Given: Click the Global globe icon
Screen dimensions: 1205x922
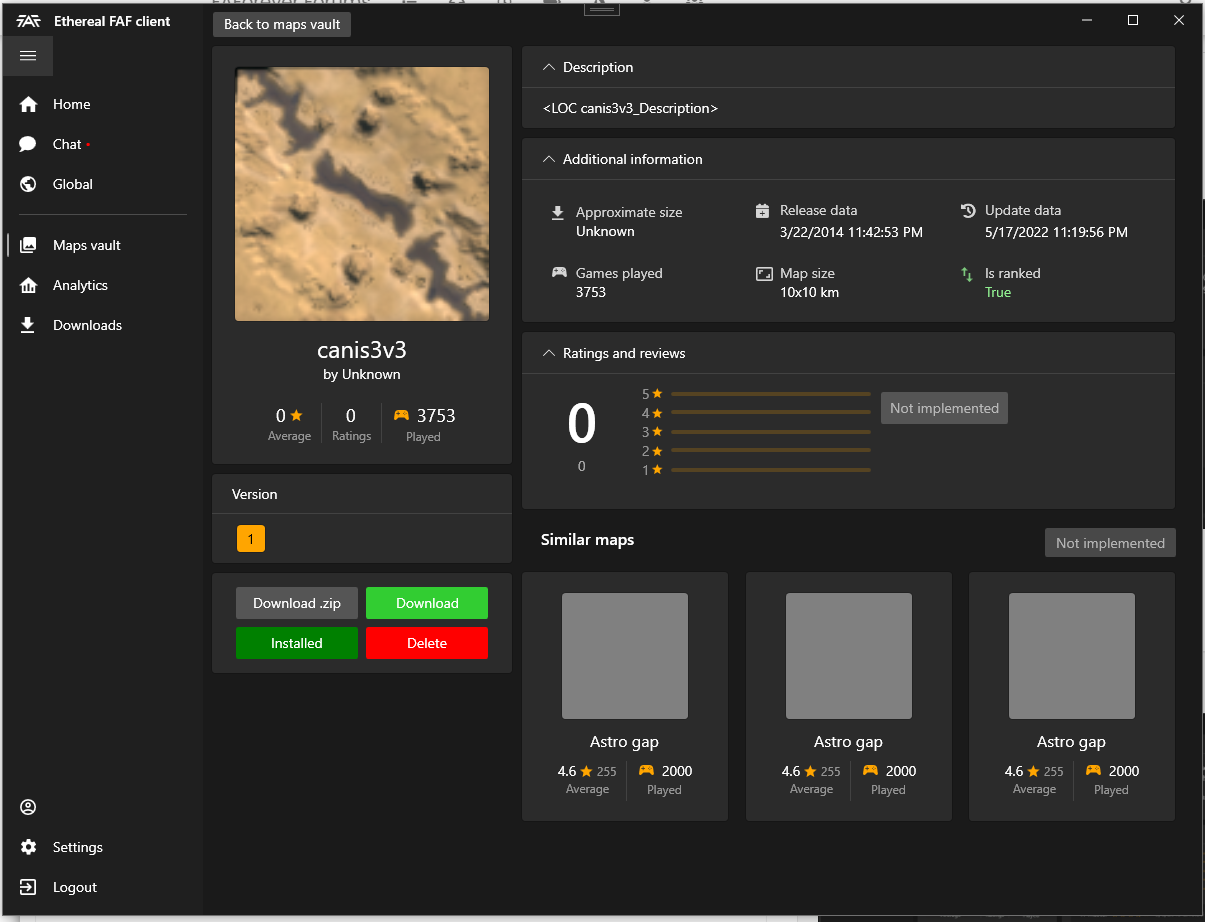Looking at the screenshot, I should pyautogui.click(x=28, y=184).
